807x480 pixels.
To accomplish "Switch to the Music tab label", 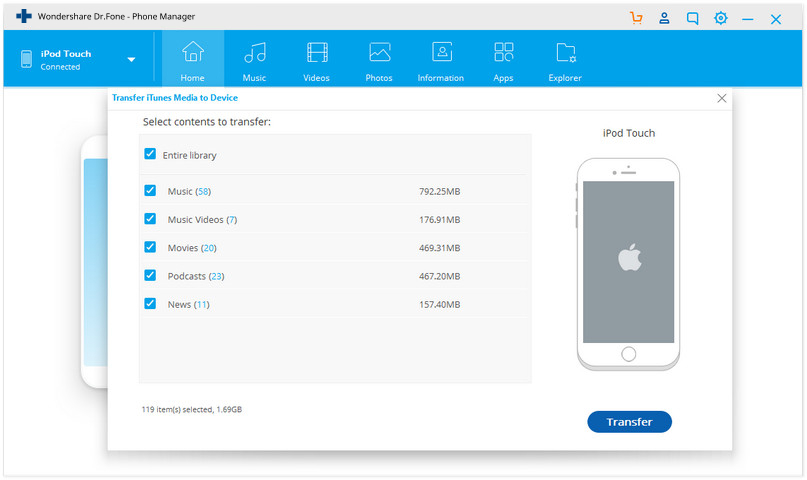I will pyautogui.click(x=254, y=78).
